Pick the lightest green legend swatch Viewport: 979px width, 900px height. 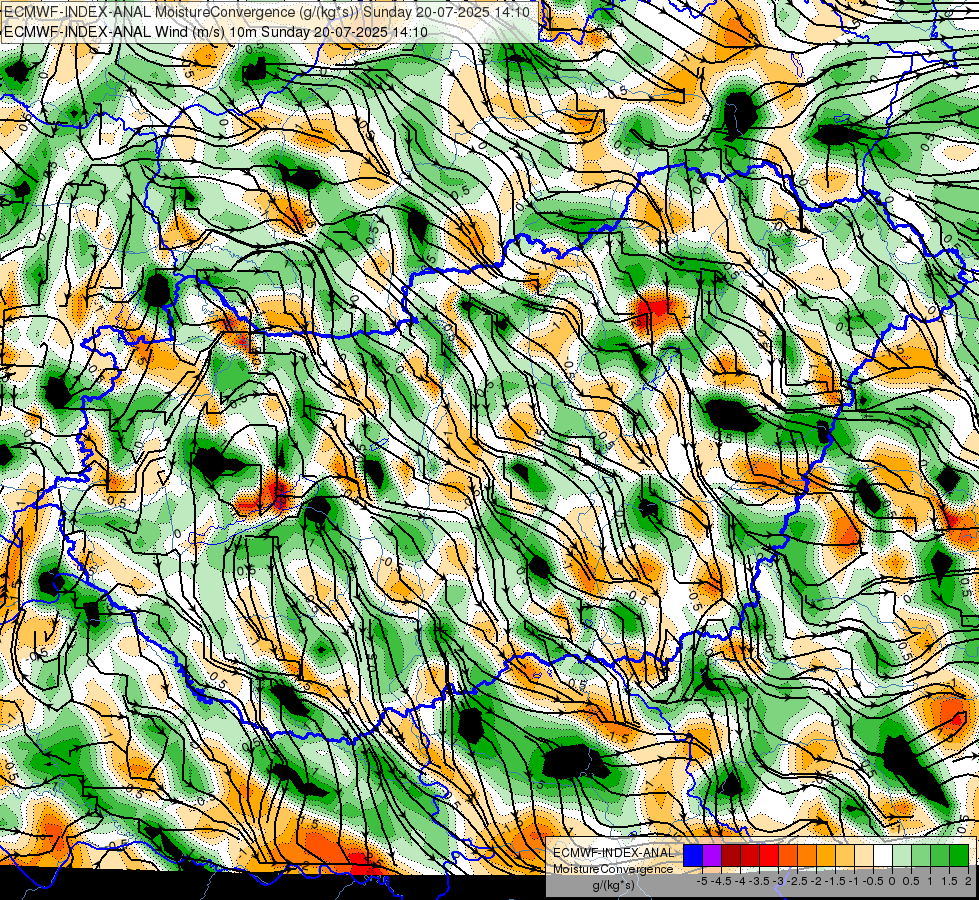click(x=902, y=855)
